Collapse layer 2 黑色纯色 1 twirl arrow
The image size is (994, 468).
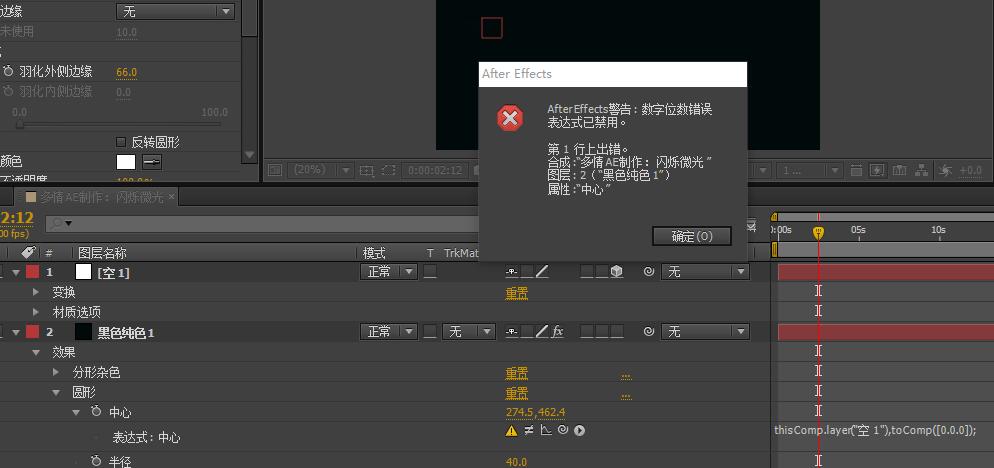pos(16,332)
